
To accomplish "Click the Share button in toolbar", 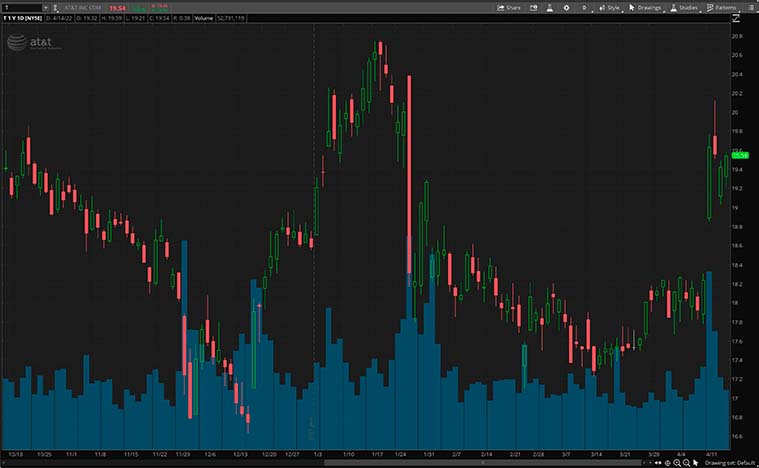I will (508, 8).
